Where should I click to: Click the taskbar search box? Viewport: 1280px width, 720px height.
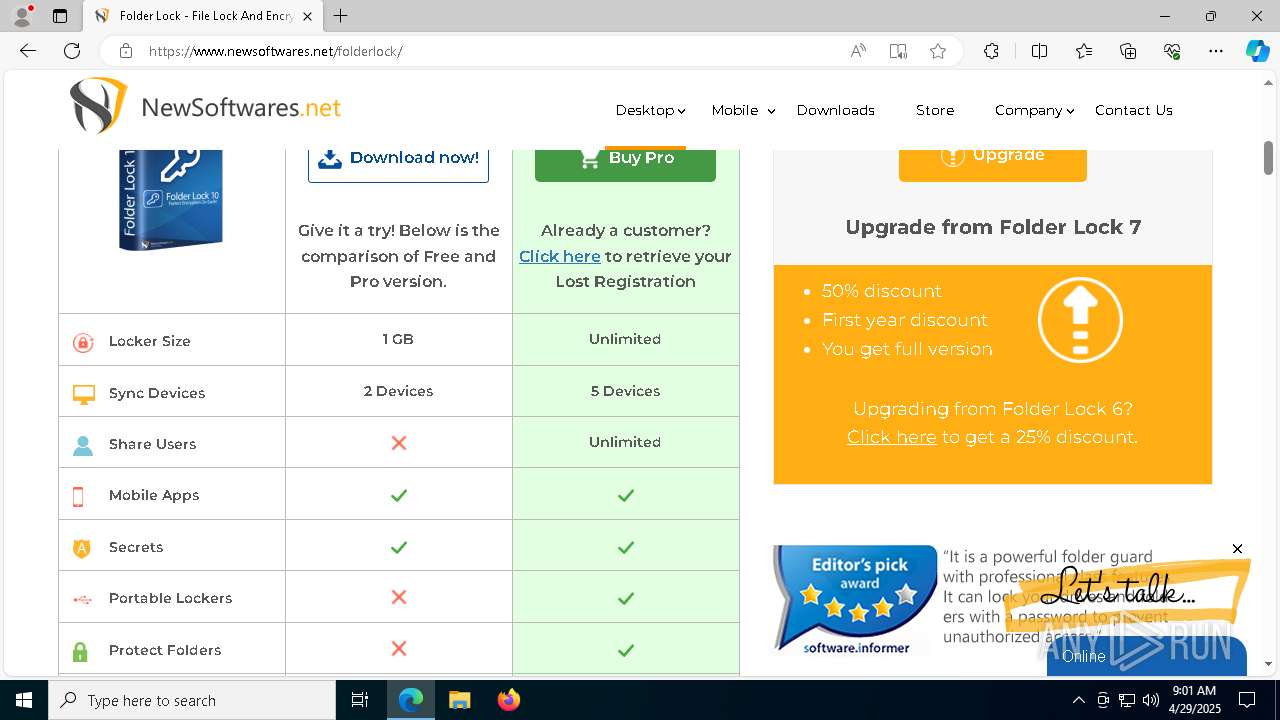click(192, 700)
